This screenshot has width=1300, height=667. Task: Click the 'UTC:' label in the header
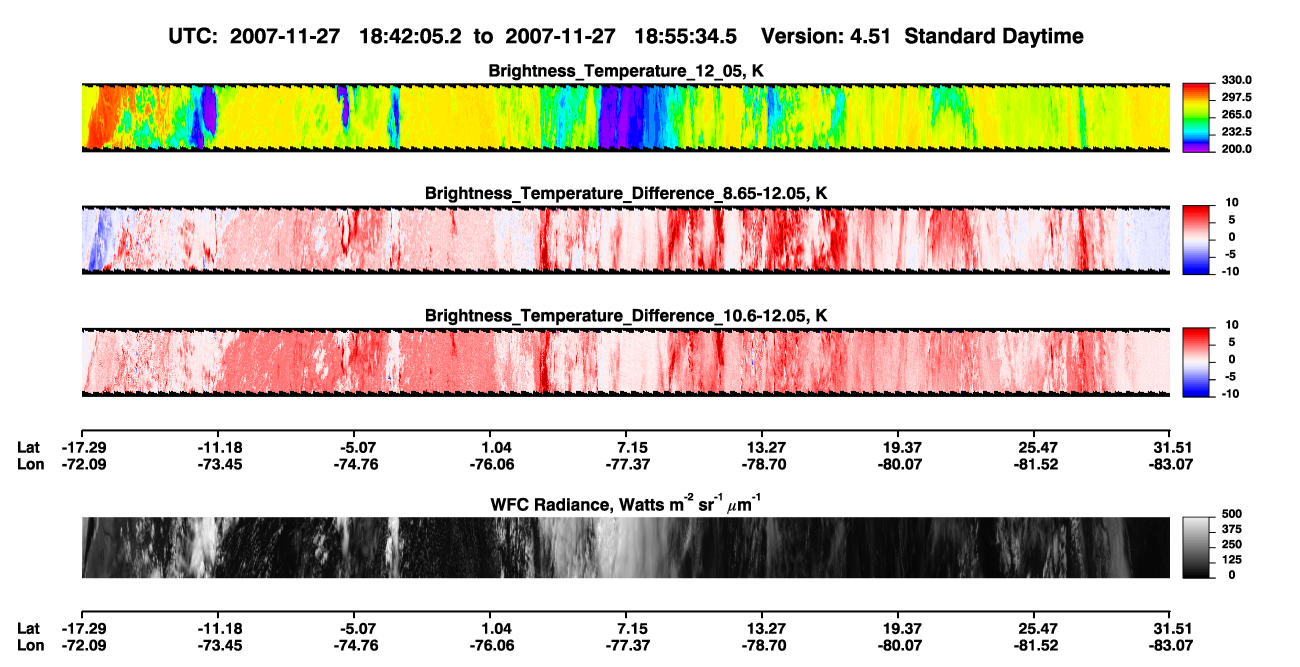click(x=193, y=36)
